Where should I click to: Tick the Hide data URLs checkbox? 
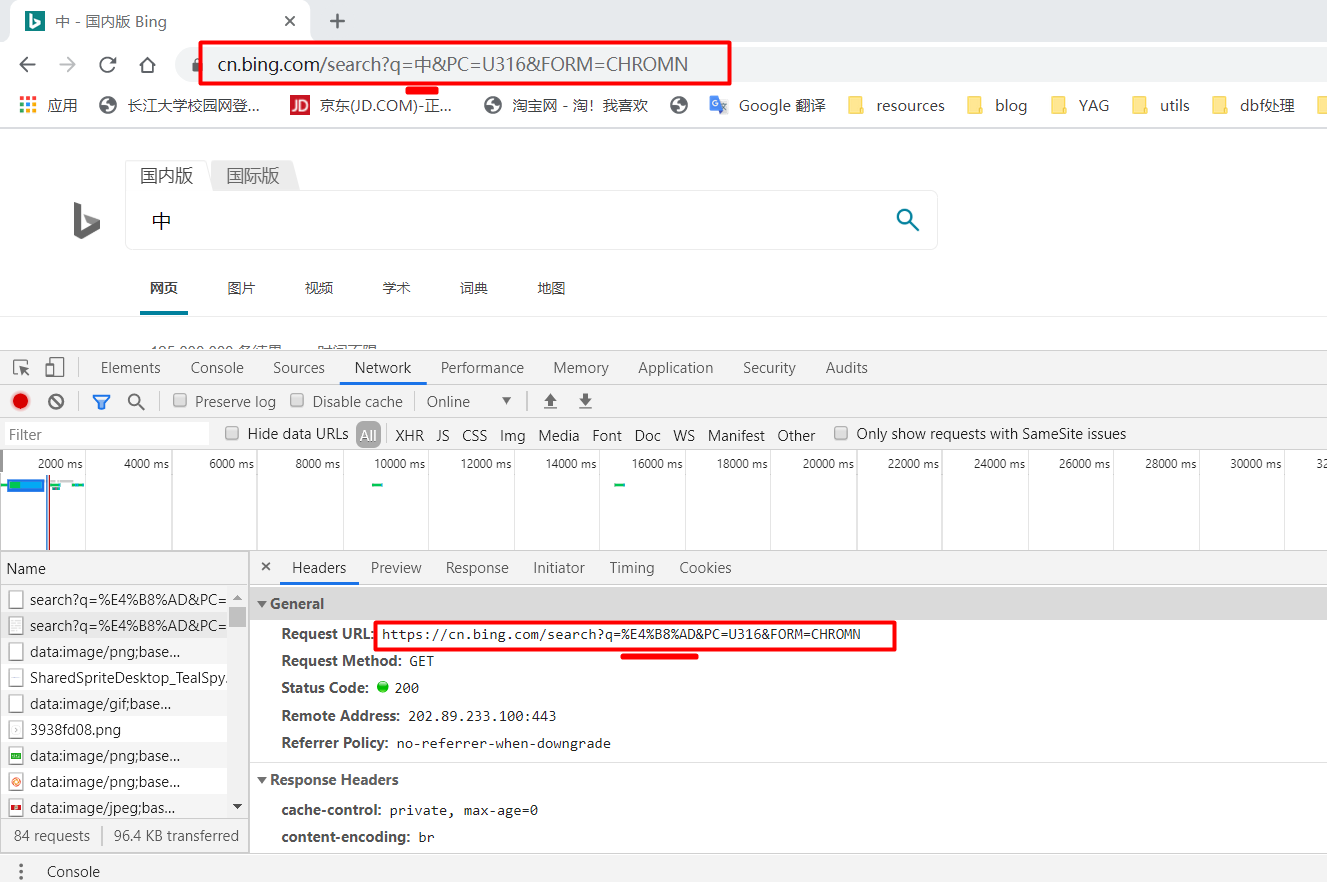232,433
